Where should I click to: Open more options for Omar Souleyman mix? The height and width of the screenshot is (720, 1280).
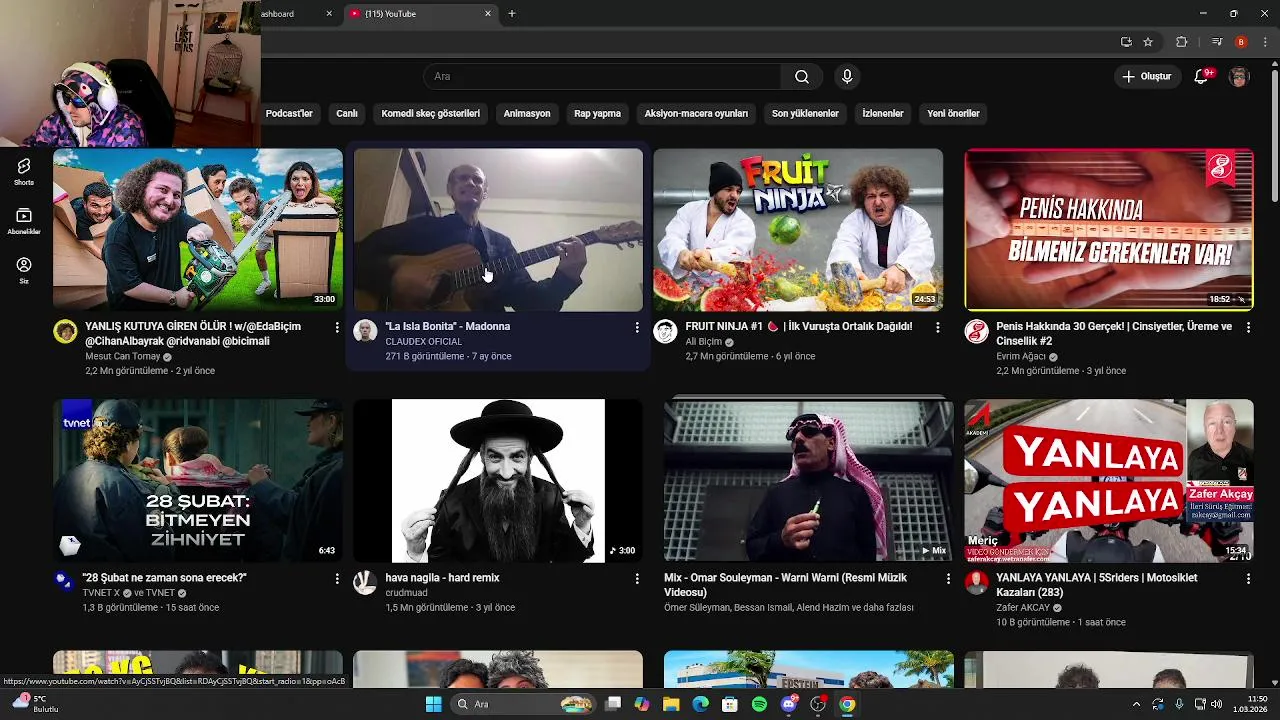pos(948,578)
